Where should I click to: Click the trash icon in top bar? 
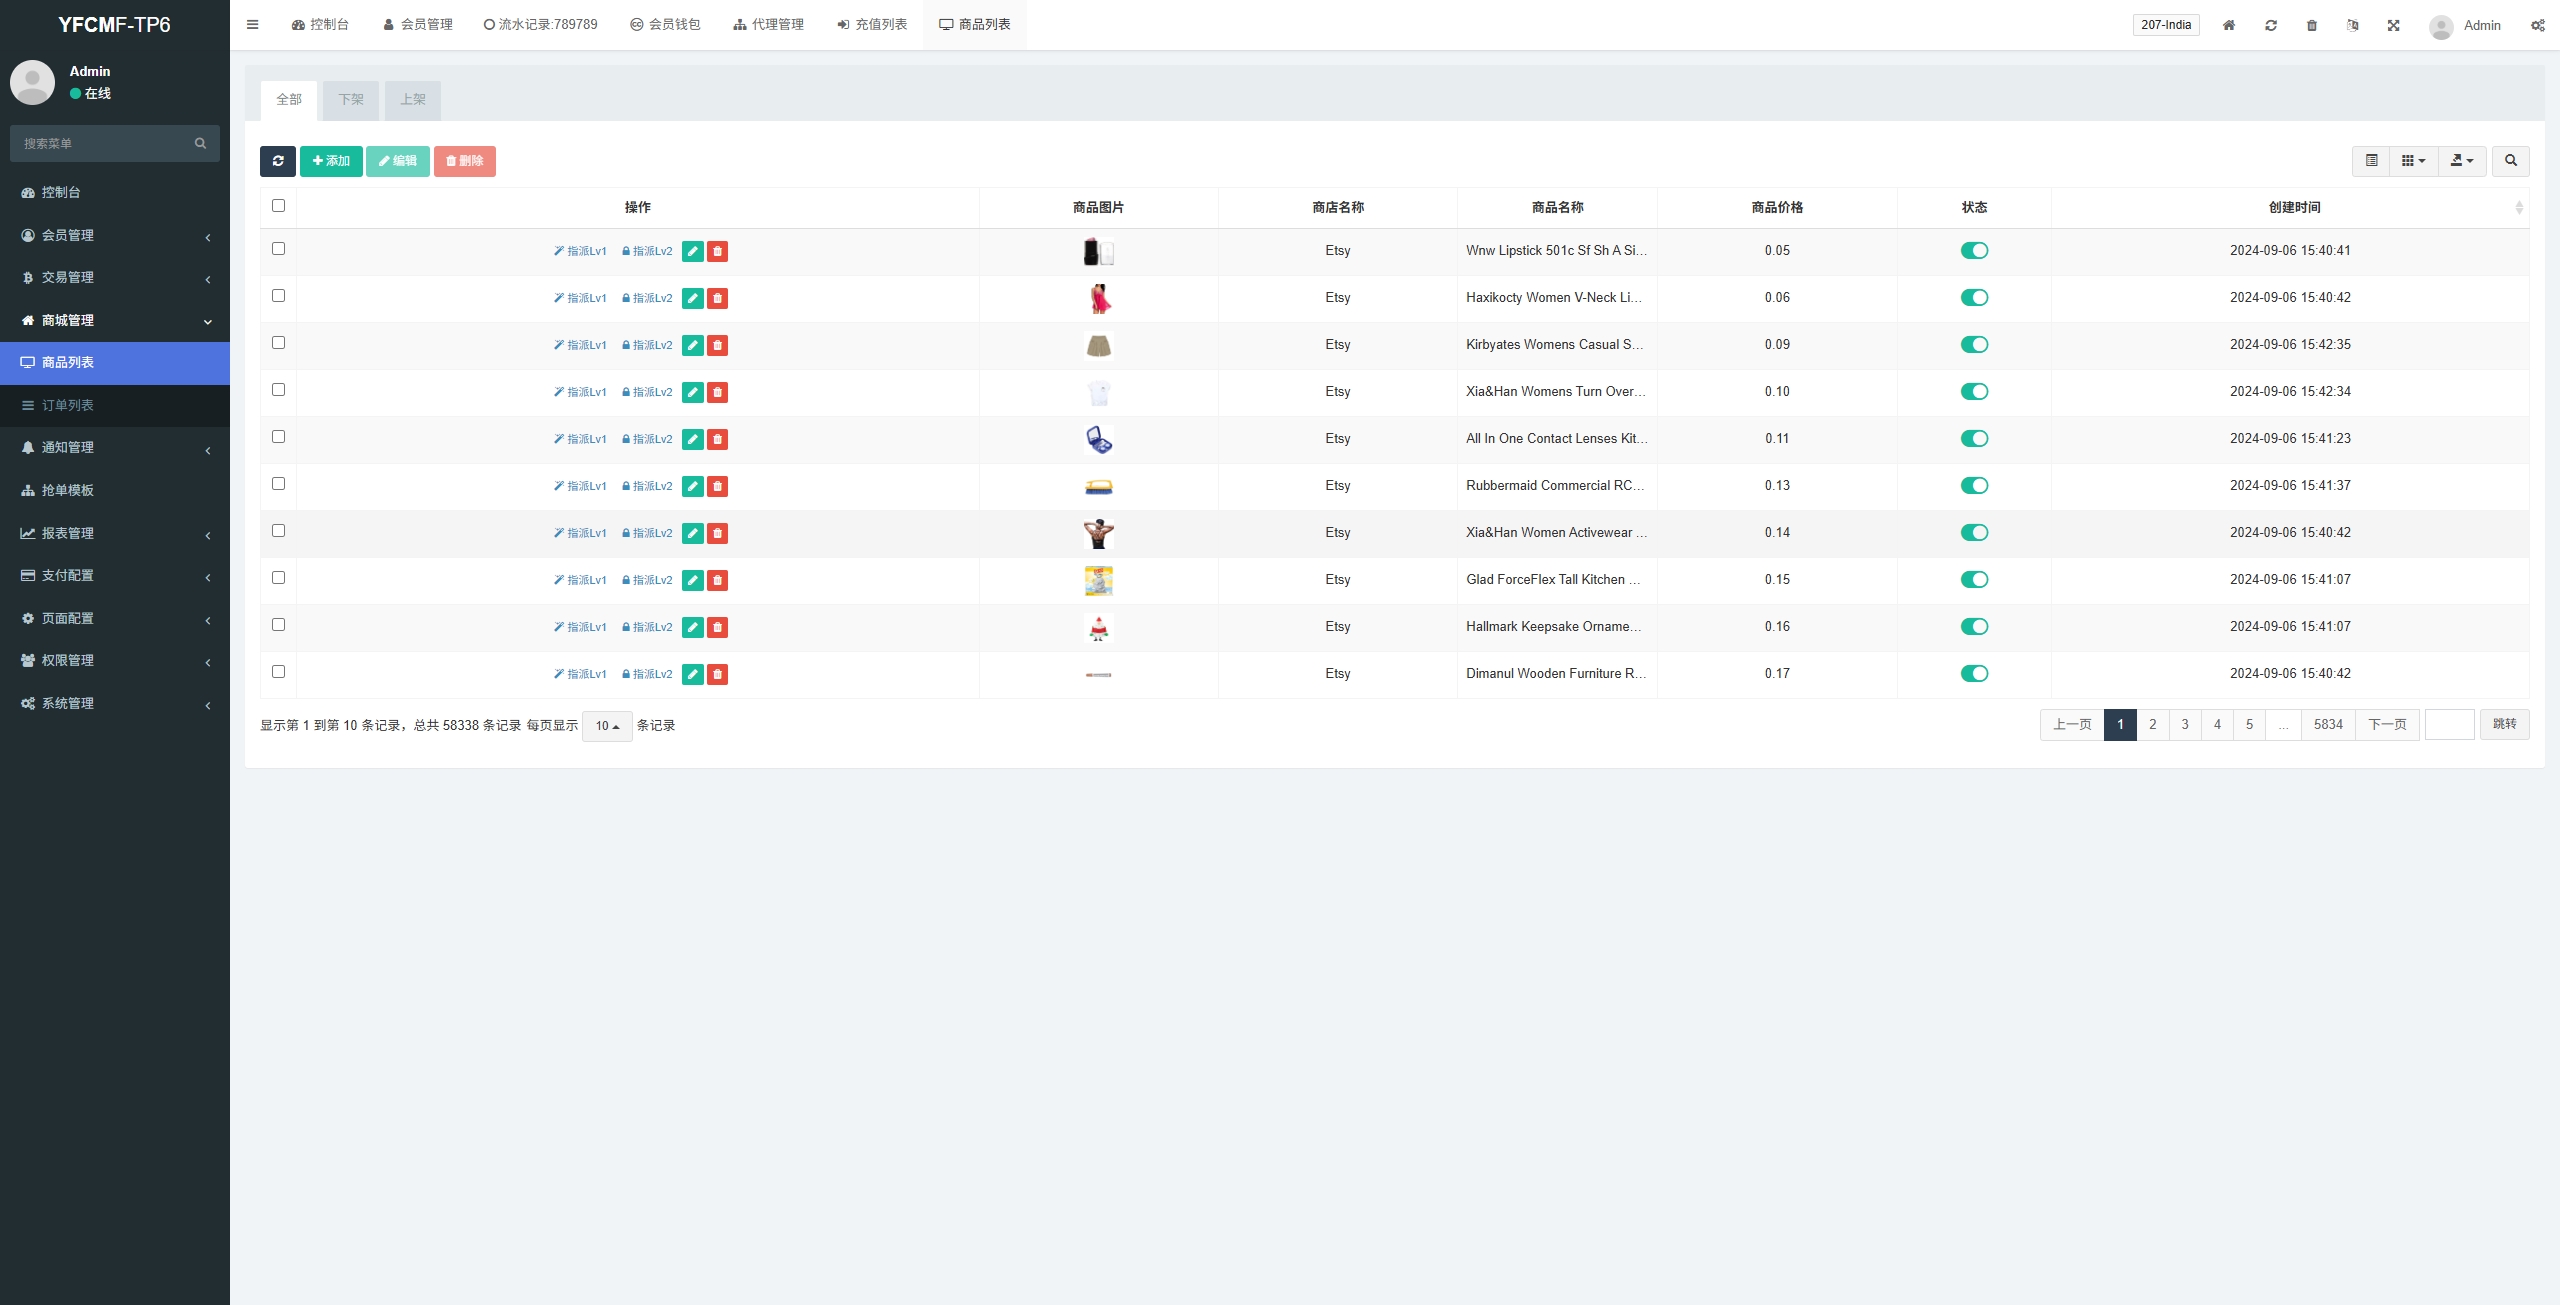(x=2311, y=25)
